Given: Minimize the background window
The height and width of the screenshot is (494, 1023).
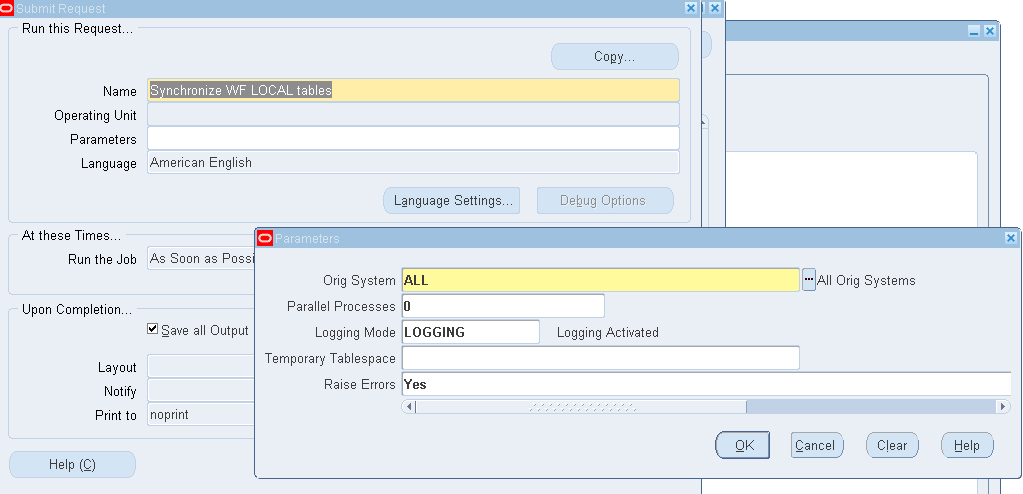Looking at the screenshot, I should pos(974,31).
